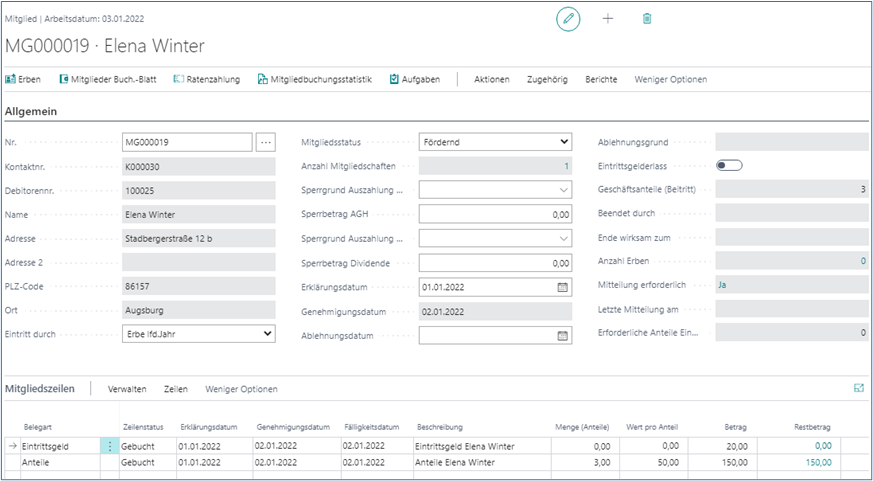The height and width of the screenshot is (481, 873).
Task: Click the Sperrbetrag AGH input field
Action: point(495,214)
